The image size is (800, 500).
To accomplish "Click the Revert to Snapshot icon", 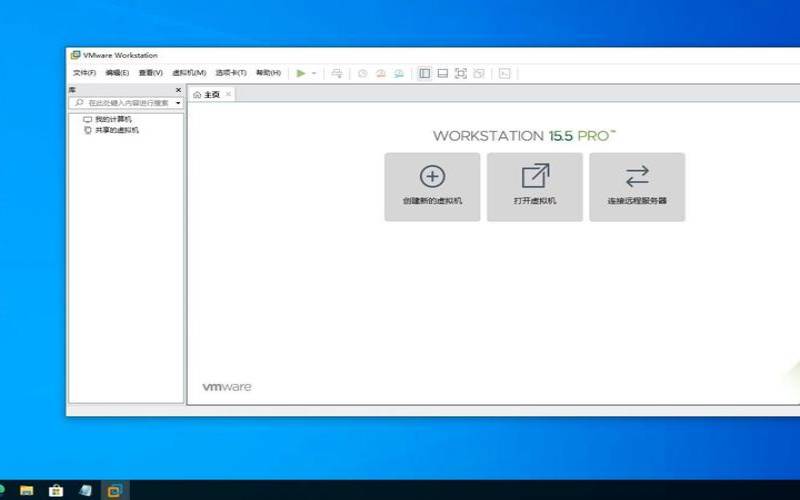I will 381,73.
